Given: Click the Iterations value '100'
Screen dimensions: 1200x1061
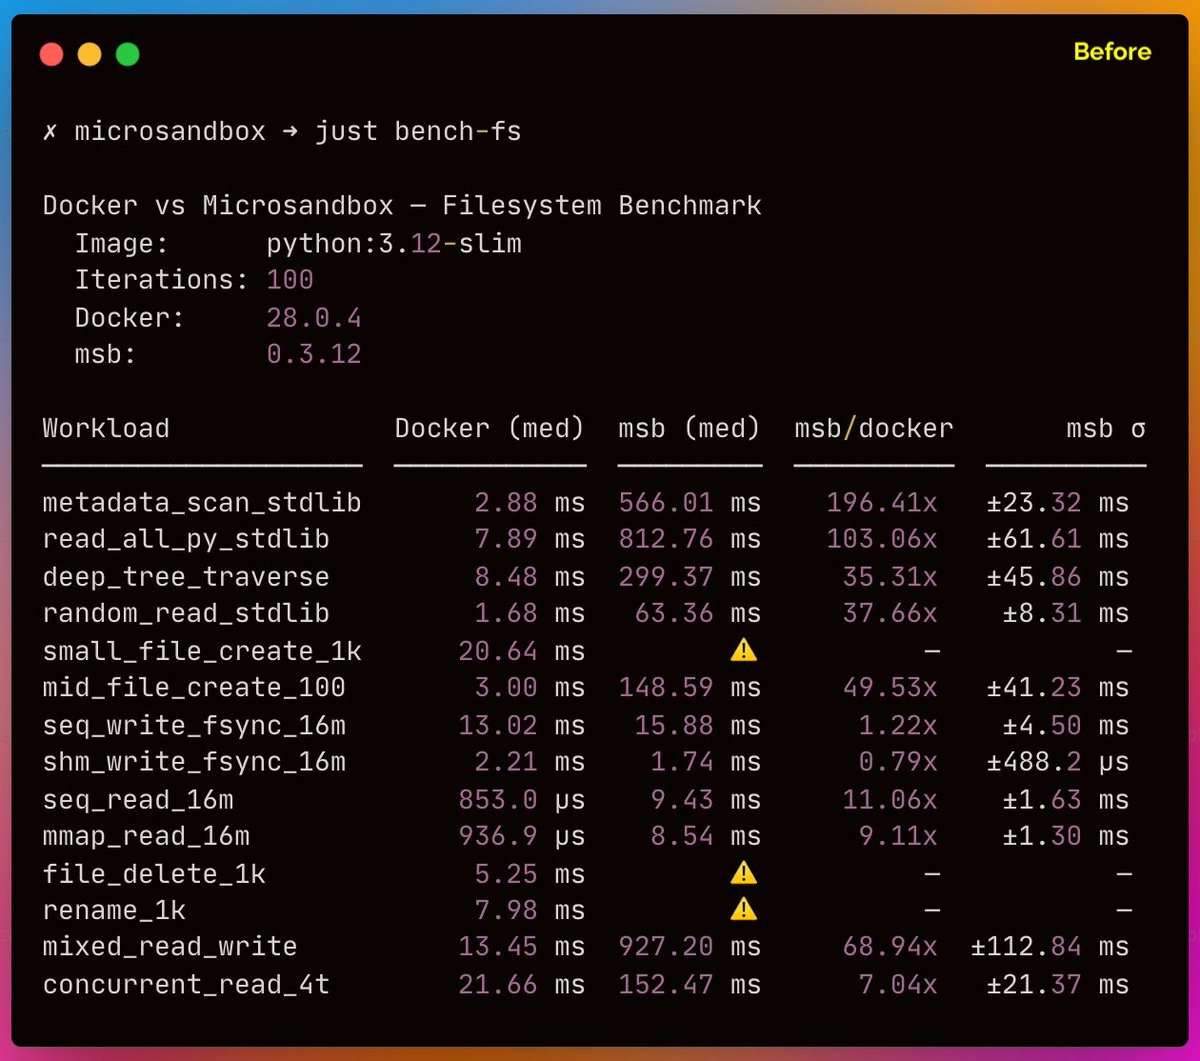Looking at the screenshot, I should (290, 280).
